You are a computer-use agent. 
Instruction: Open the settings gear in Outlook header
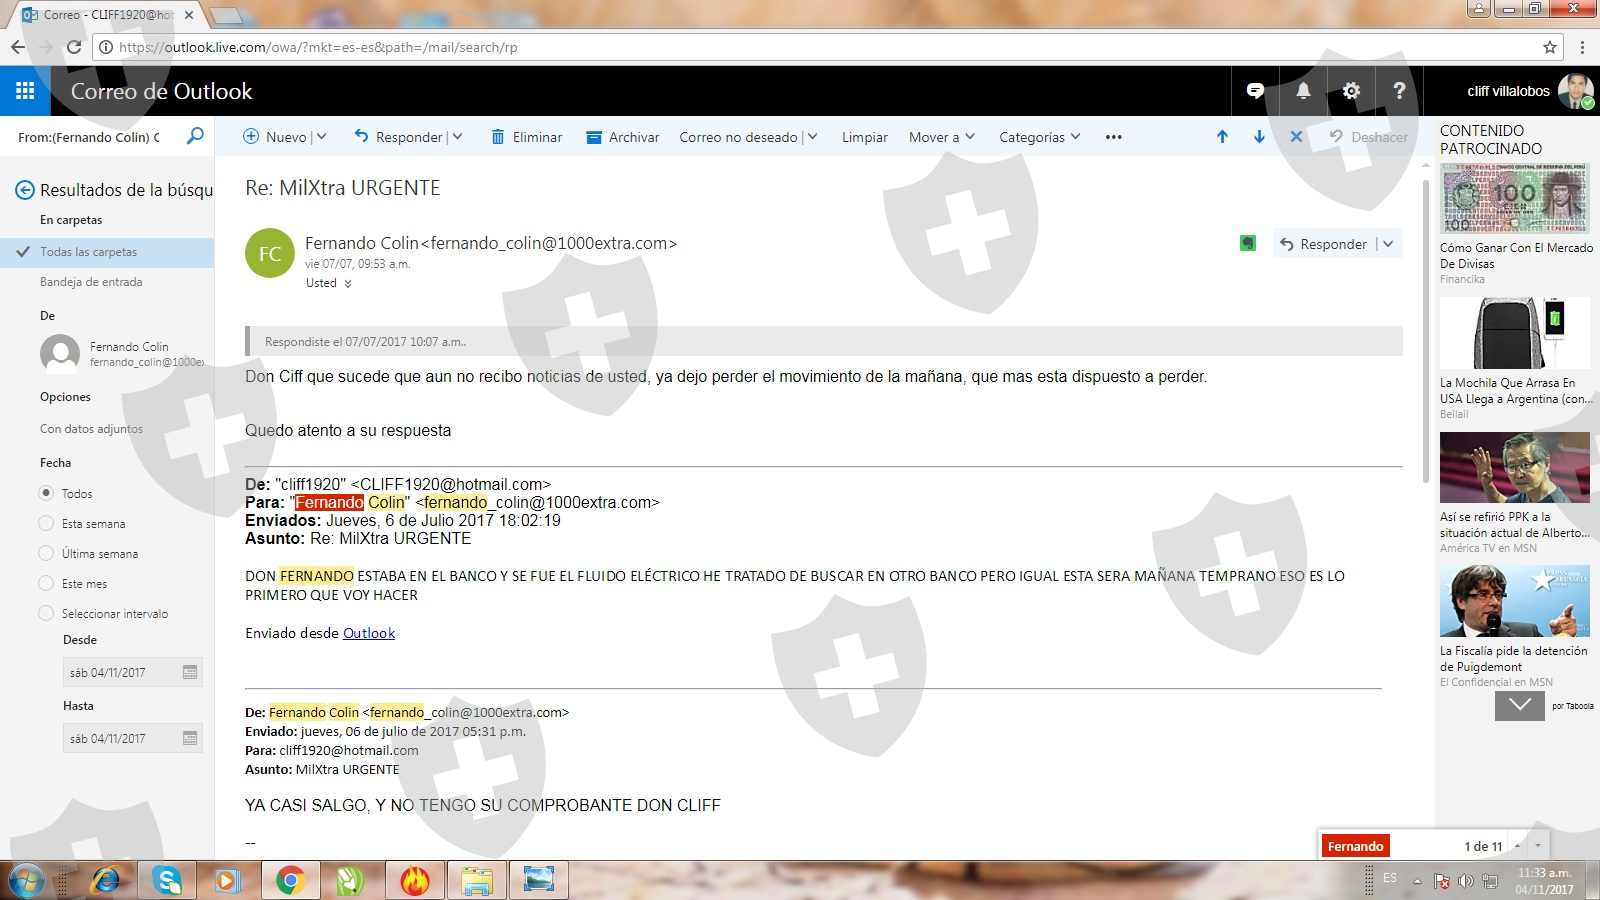(1351, 91)
